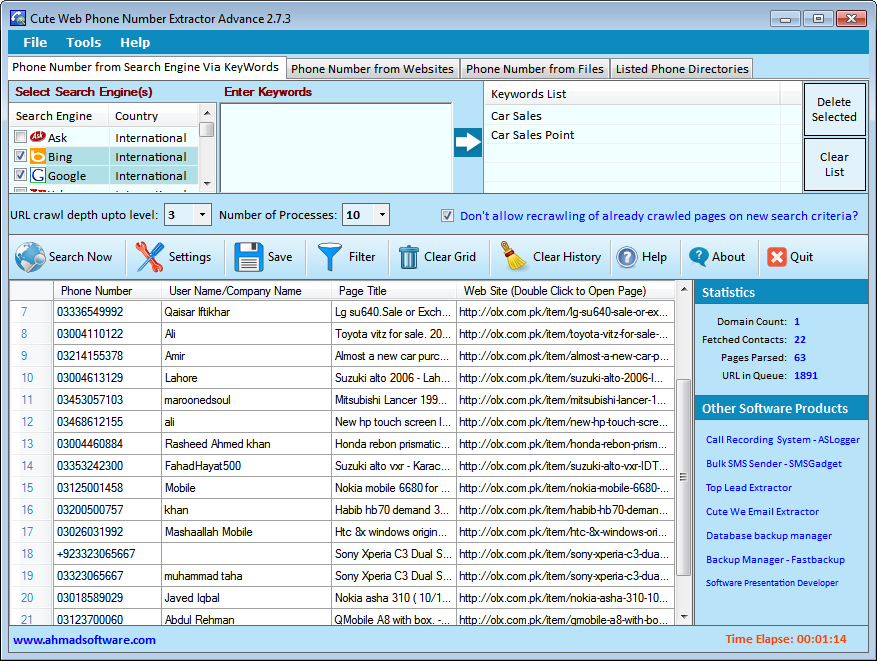Click the Save floppy disk icon
Viewport: 877px width, 661px height.
pyautogui.click(x=248, y=257)
